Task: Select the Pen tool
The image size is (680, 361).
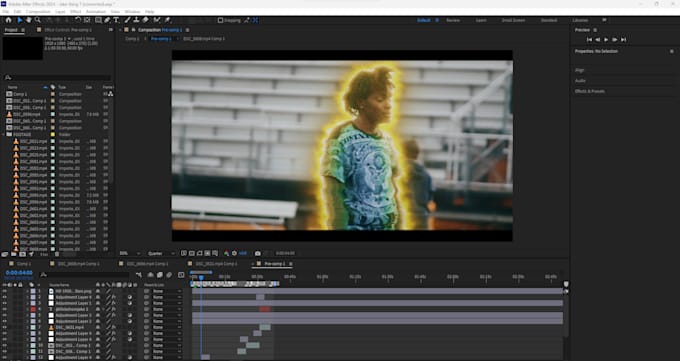Action: [107, 20]
